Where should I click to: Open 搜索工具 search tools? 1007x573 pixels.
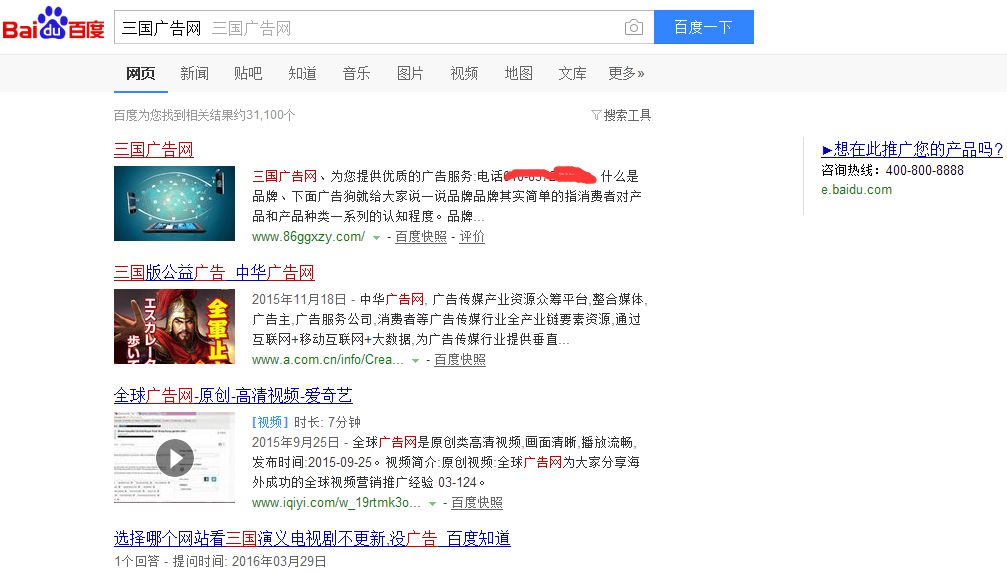pos(627,116)
